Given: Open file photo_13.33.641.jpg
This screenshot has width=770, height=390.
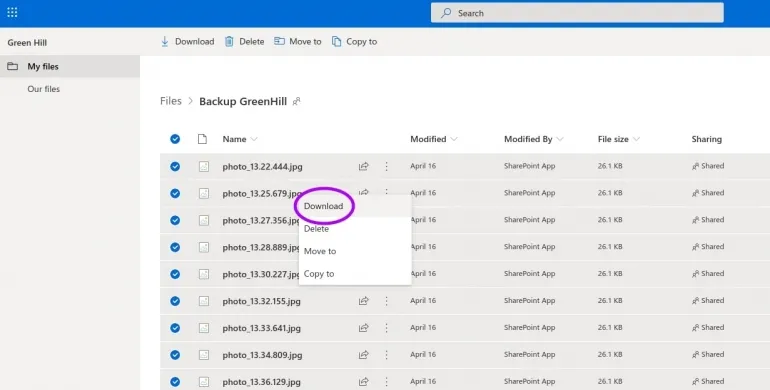Looking at the screenshot, I should (x=261, y=328).
